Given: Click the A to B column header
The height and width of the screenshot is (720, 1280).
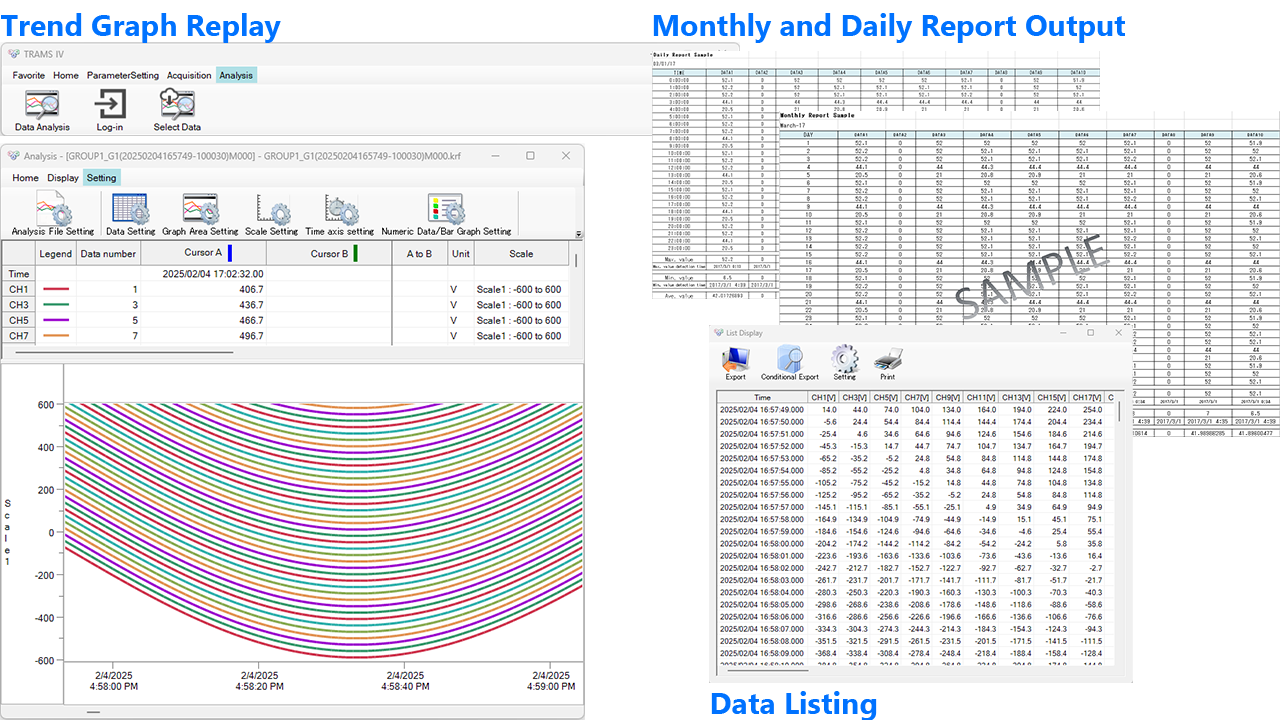Looking at the screenshot, I should pos(420,254).
